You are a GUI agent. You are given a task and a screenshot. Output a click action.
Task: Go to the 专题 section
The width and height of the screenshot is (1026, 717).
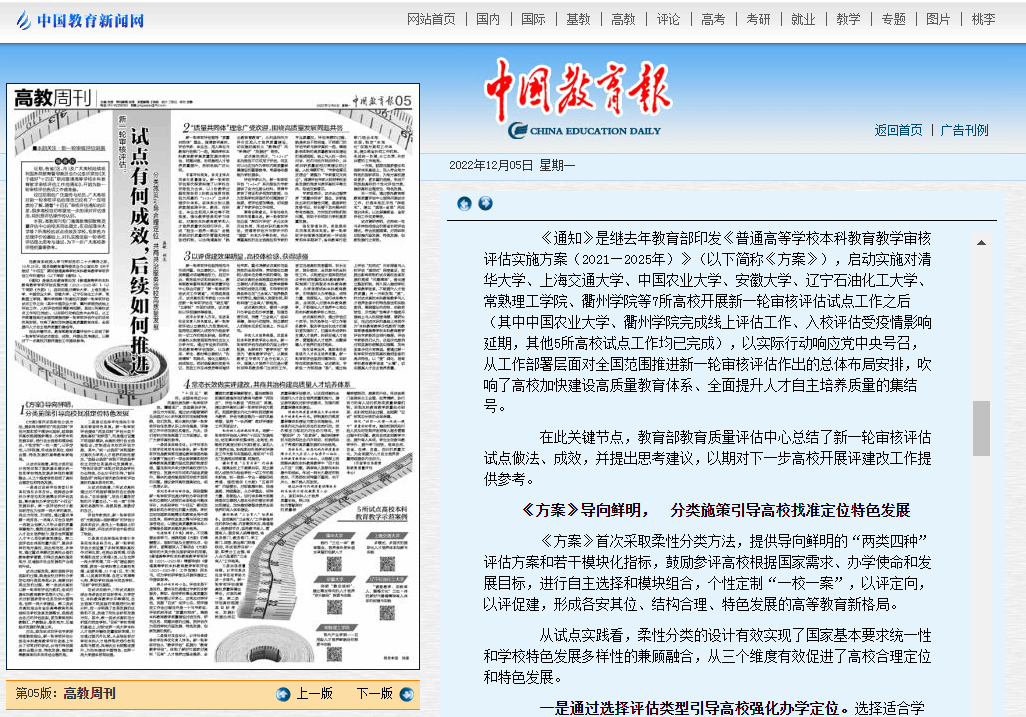894,20
